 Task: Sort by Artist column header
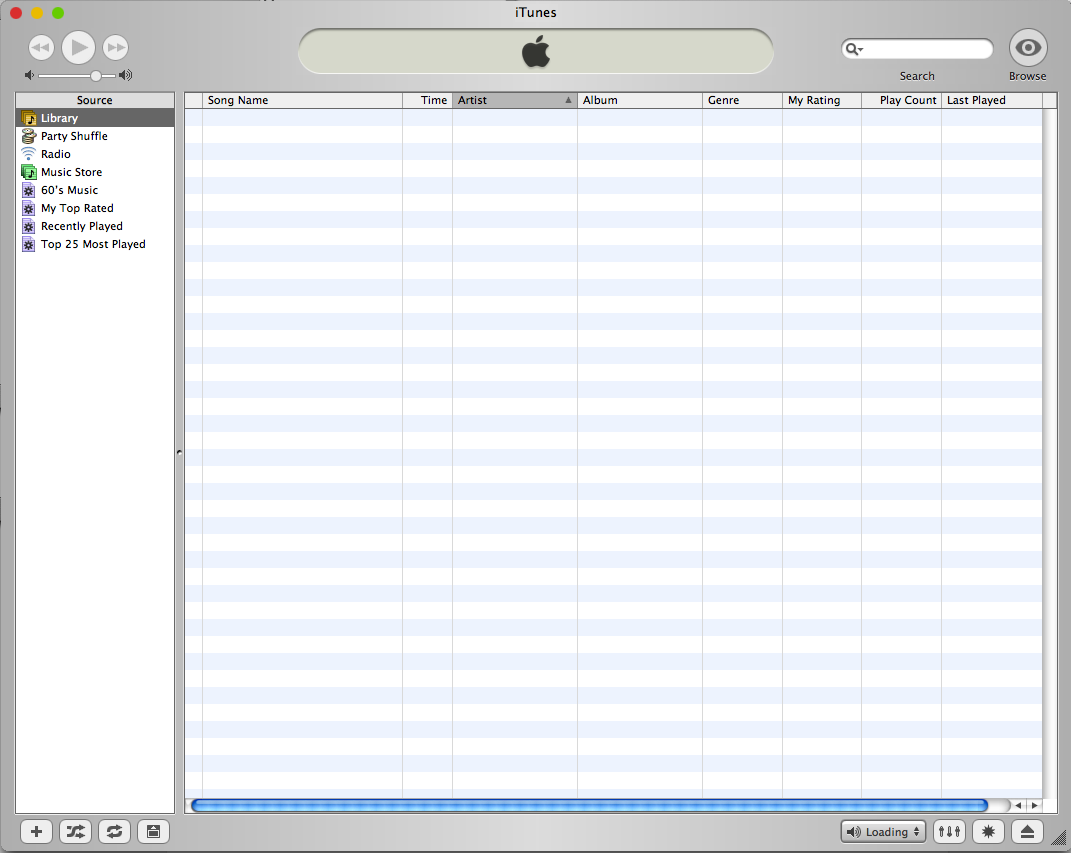pyautogui.click(x=514, y=100)
